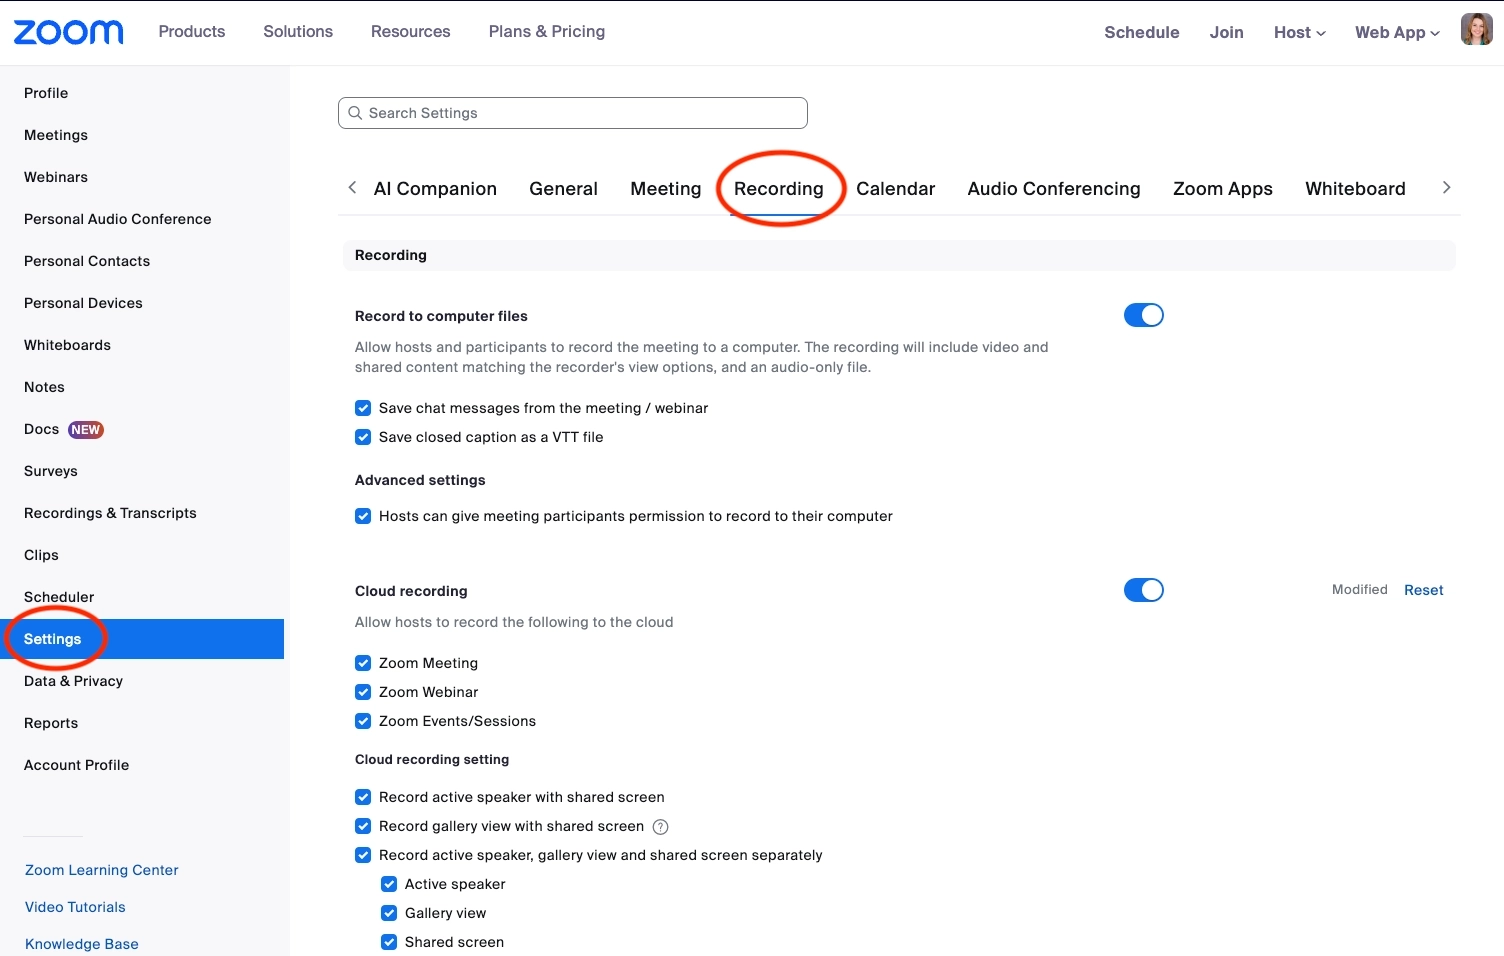The height and width of the screenshot is (956, 1504).
Task: Switch to Meeting settings tab
Action: coord(666,189)
